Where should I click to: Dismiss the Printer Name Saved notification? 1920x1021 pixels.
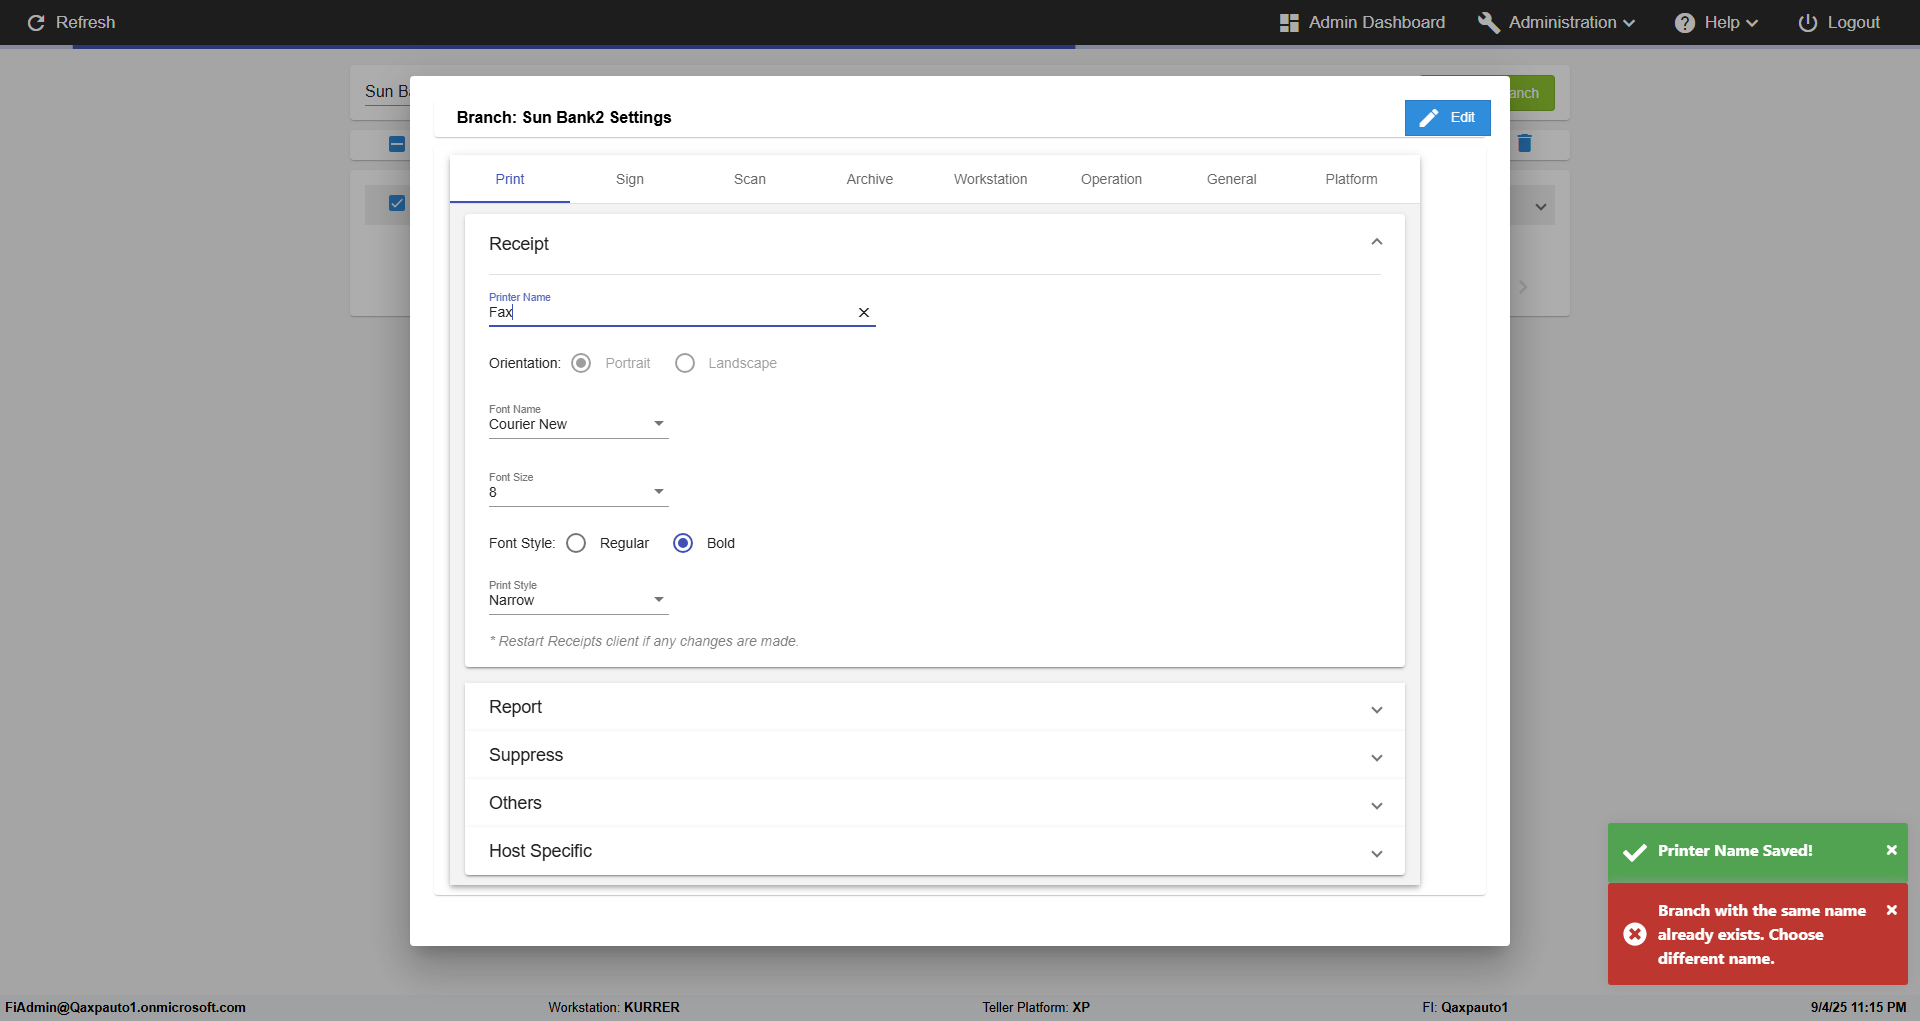[1891, 850]
